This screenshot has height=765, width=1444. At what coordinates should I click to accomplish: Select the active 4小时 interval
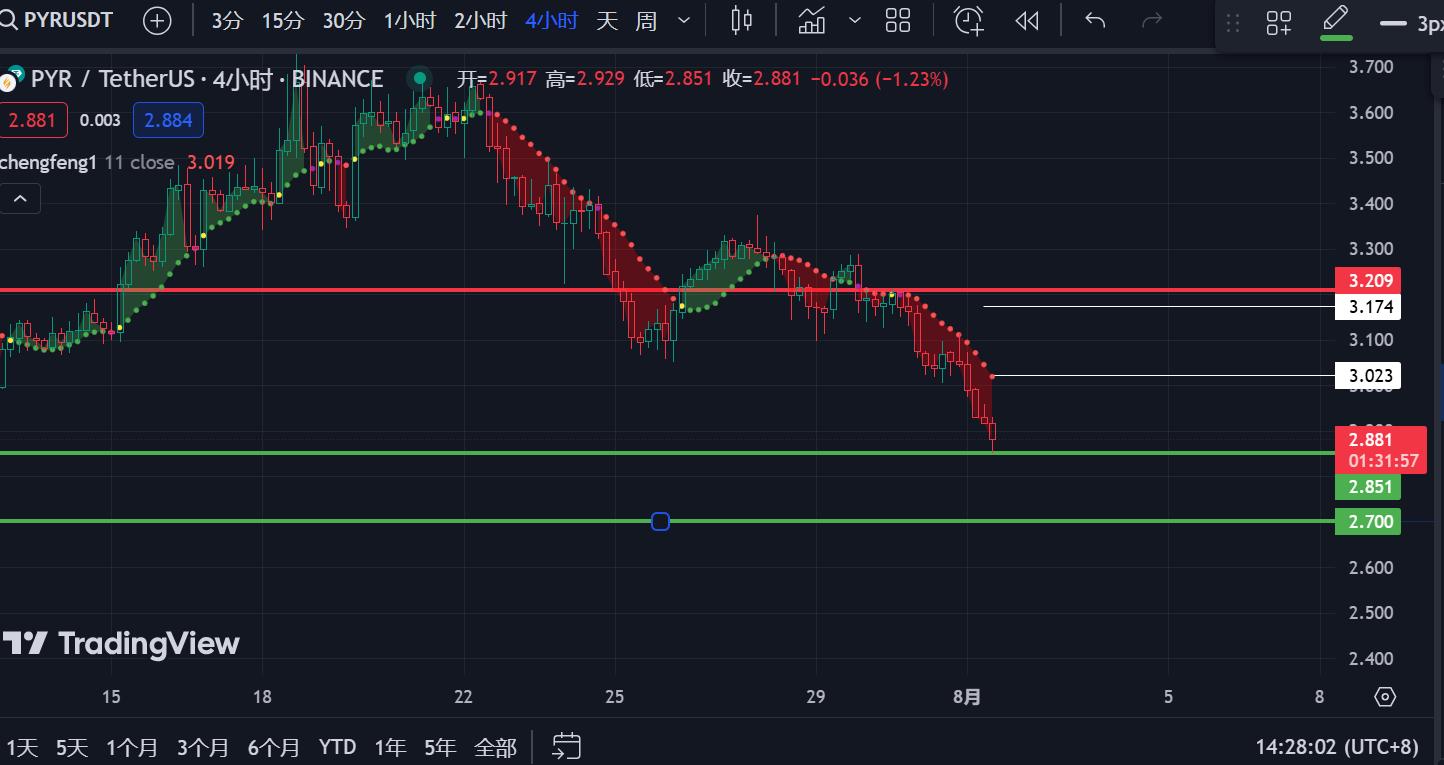click(x=551, y=20)
